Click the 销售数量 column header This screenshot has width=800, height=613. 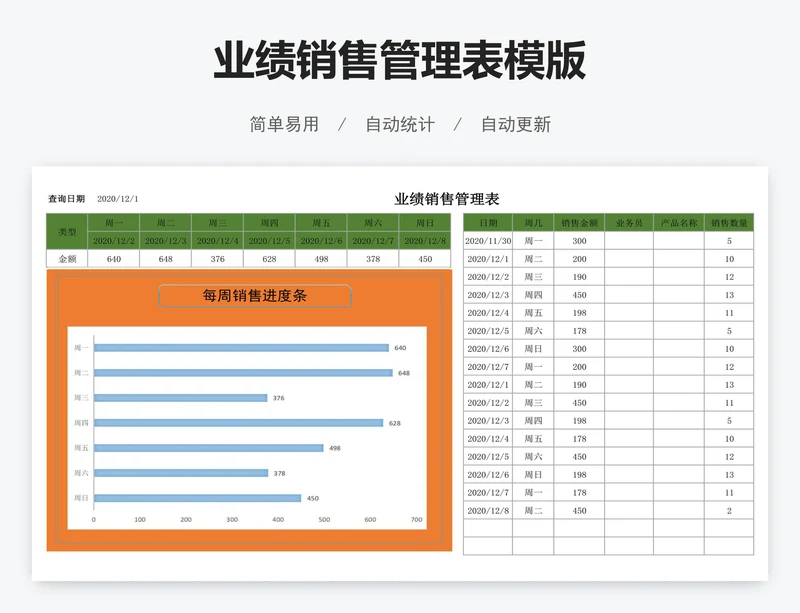pos(729,223)
